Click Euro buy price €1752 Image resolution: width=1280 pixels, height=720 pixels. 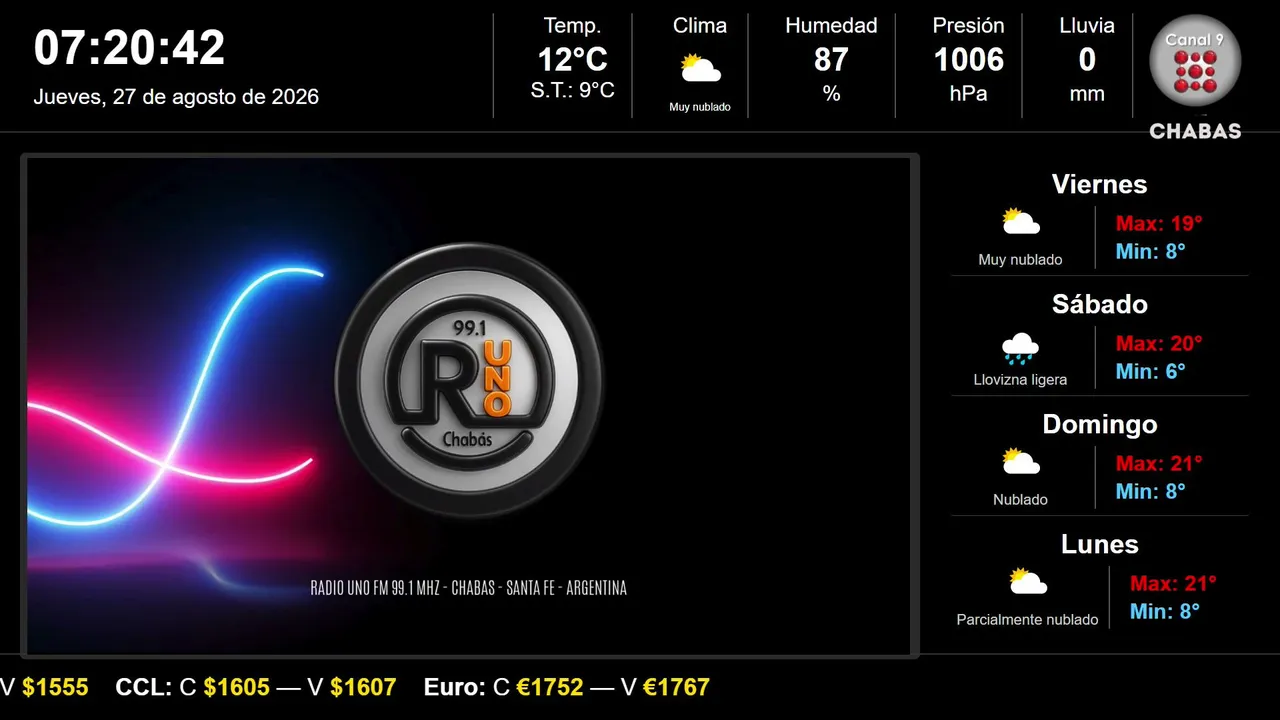pyautogui.click(x=550, y=687)
